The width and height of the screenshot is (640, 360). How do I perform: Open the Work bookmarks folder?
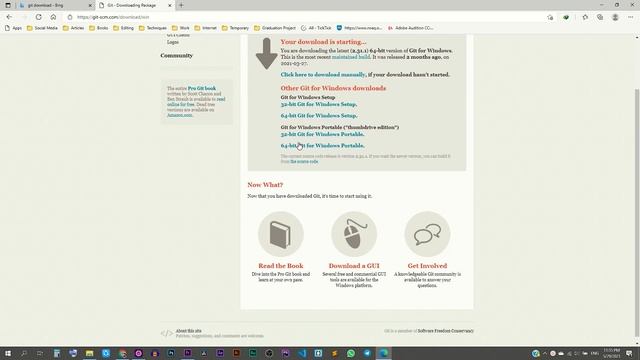181,28
